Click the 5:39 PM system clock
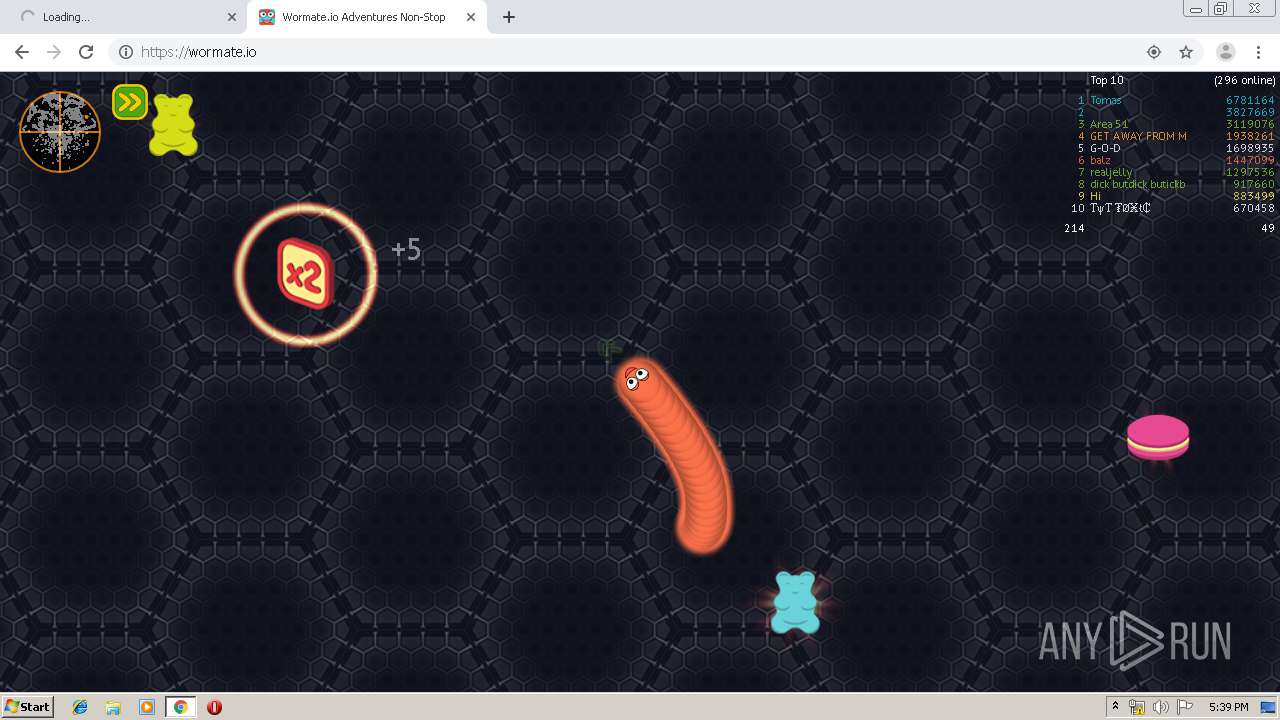The height and width of the screenshot is (720, 1280). [1228, 707]
